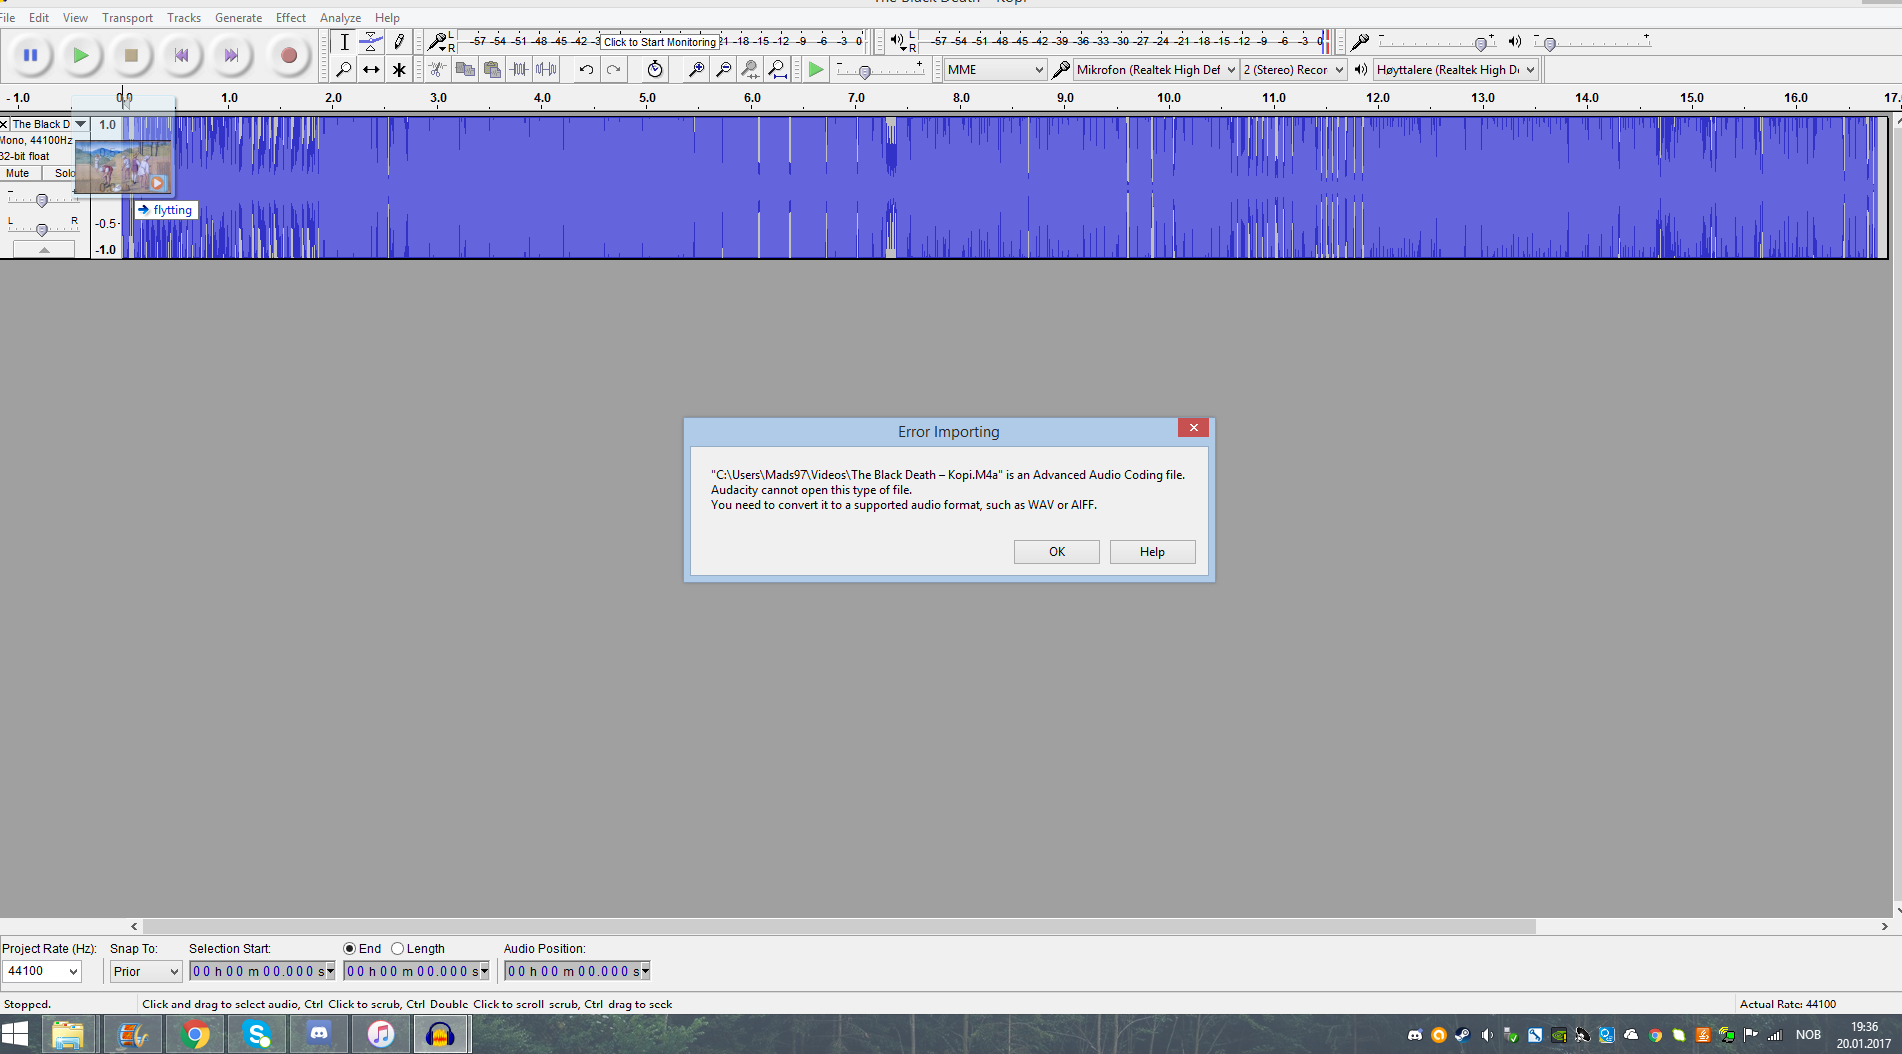The height and width of the screenshot is (1054, 1902).
Task: Click the playback meter speaker icon
Action: tap(897, 41)
